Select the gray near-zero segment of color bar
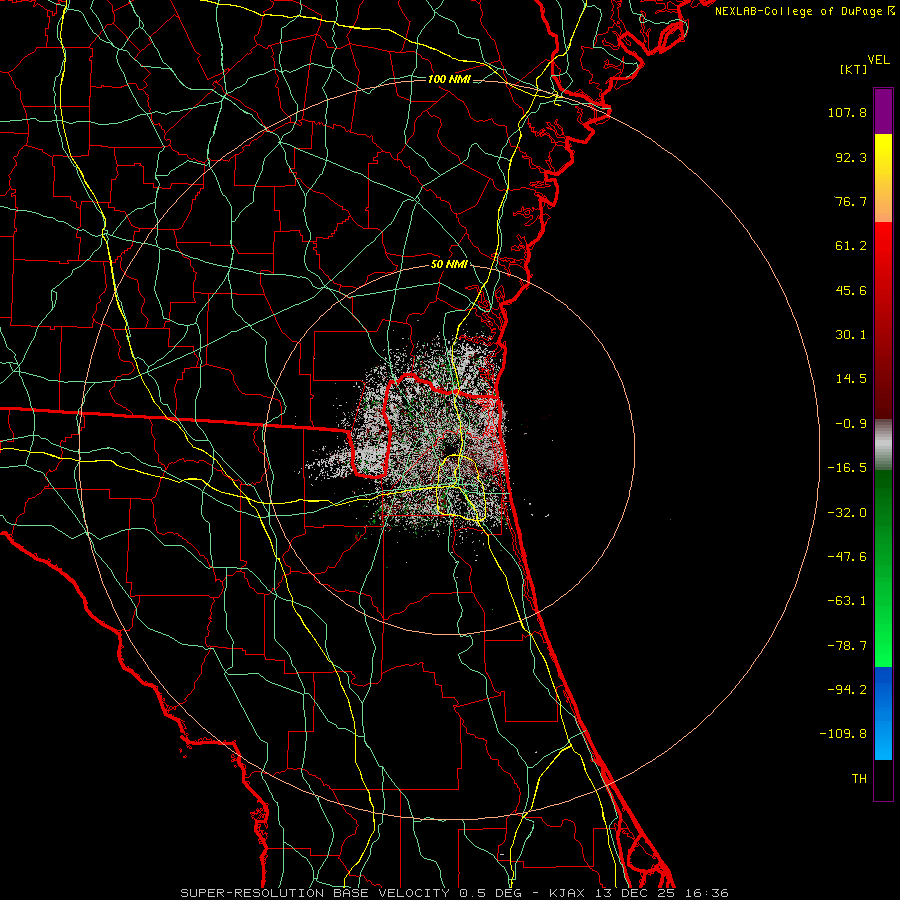The height and width of the screenshot is (900, 900). pos(883,445)
